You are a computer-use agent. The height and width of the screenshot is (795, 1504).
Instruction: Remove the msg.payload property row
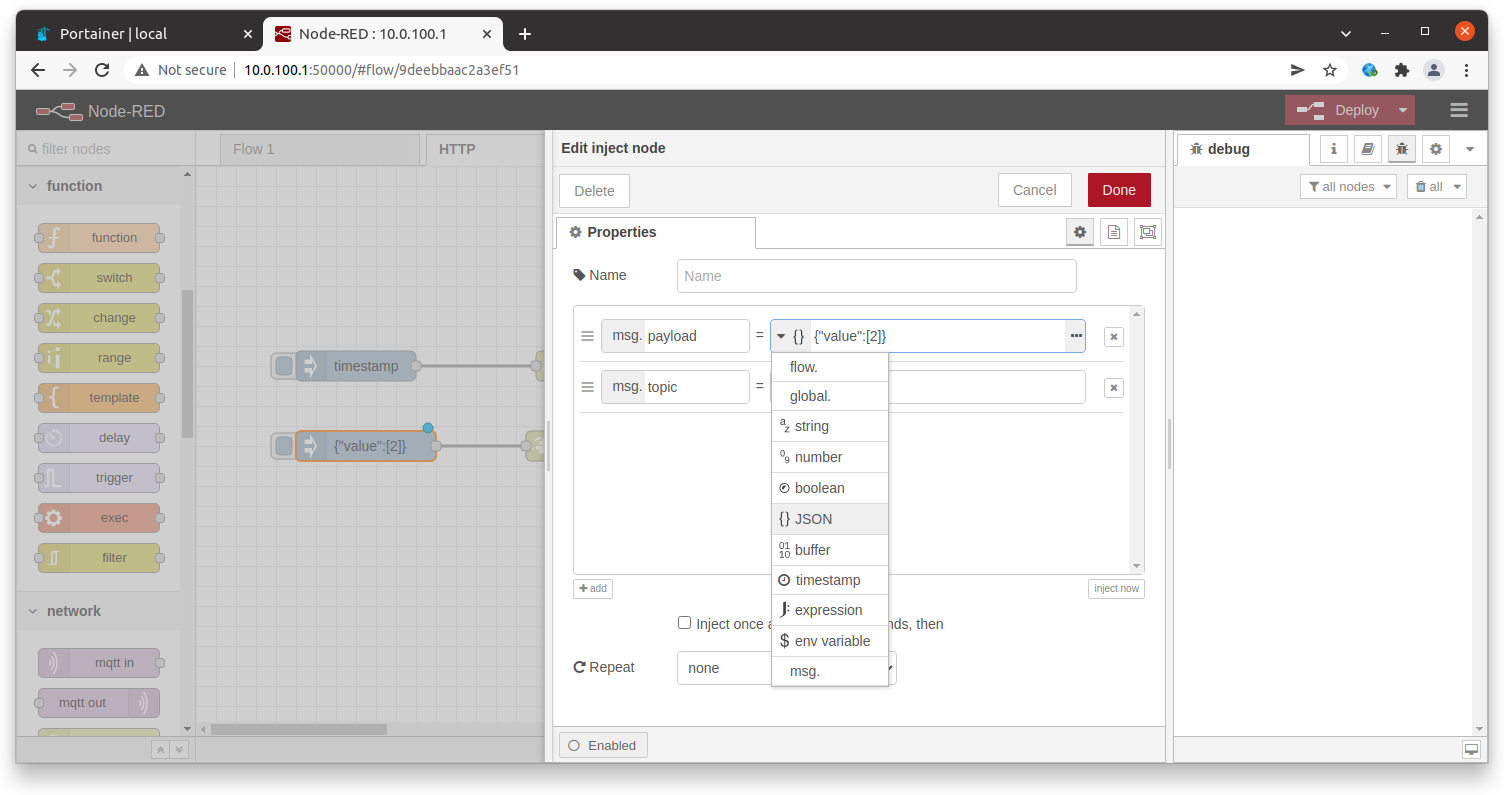pyautogui.click(x=1113, y=337)
